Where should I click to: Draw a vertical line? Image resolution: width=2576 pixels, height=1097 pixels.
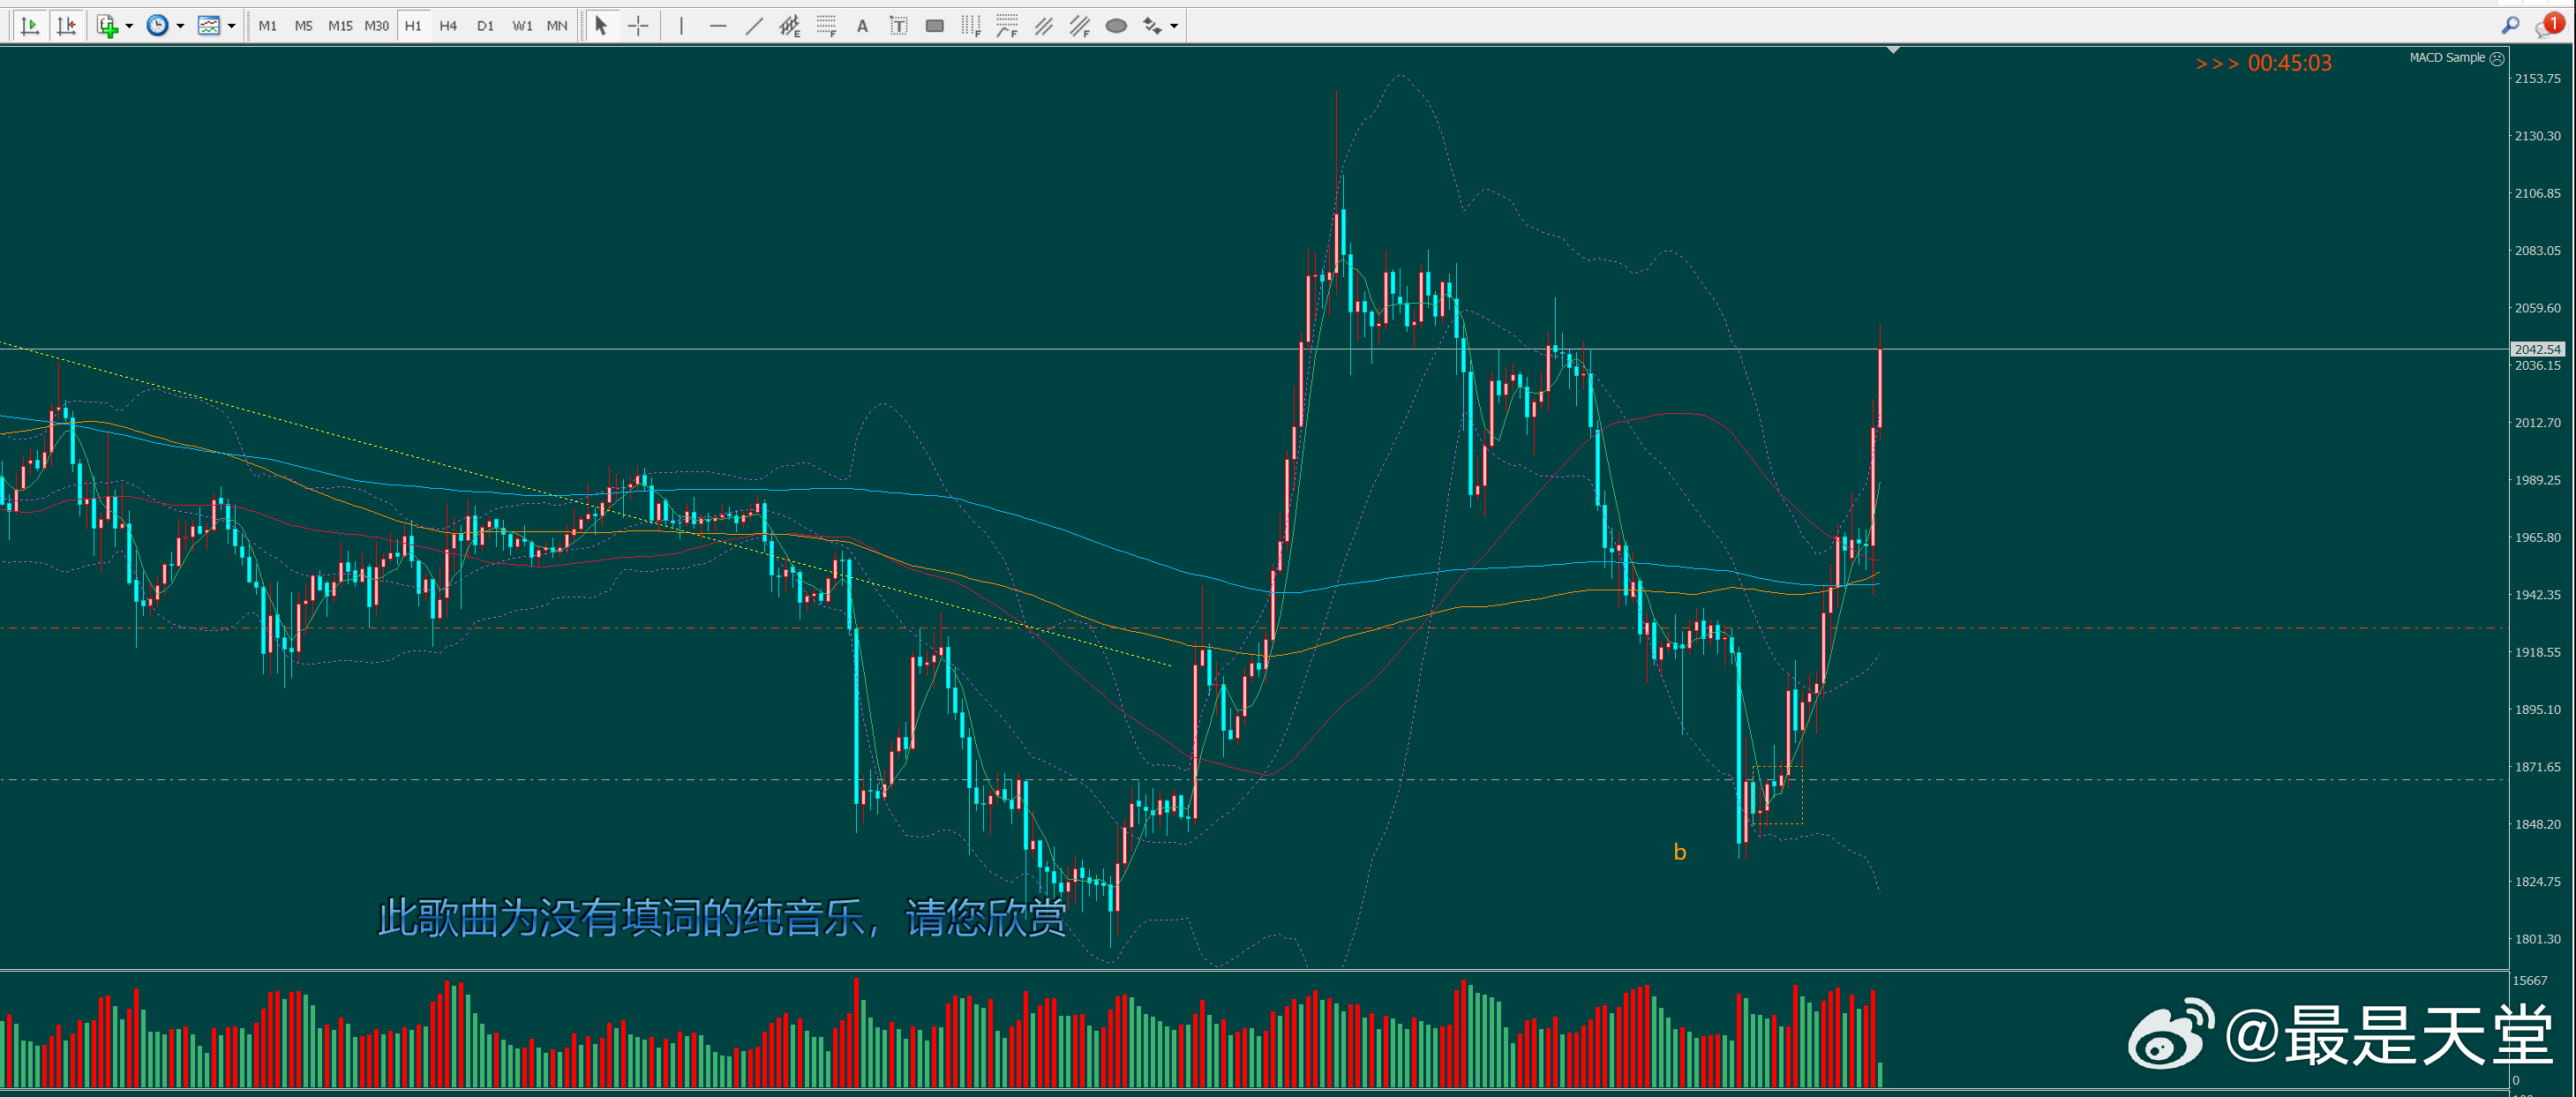coord(681,26)
